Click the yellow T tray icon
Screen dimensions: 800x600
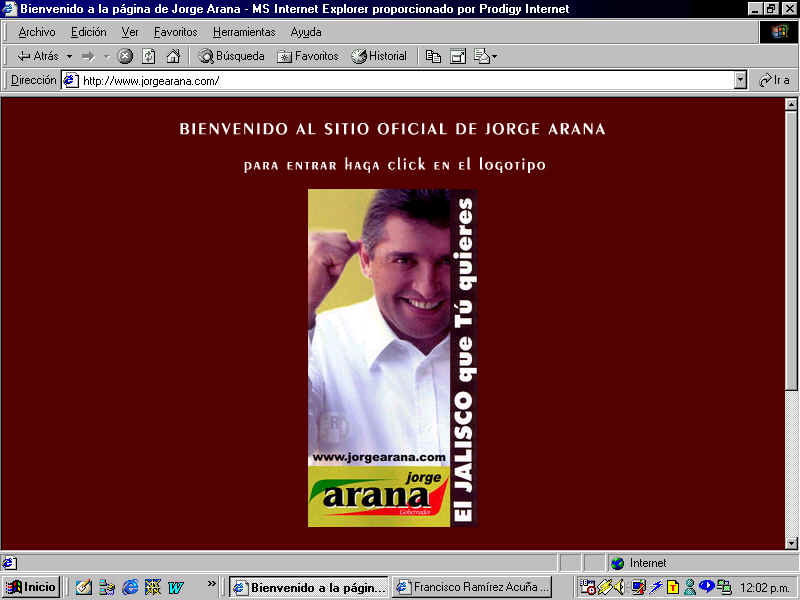click(673, 587)
